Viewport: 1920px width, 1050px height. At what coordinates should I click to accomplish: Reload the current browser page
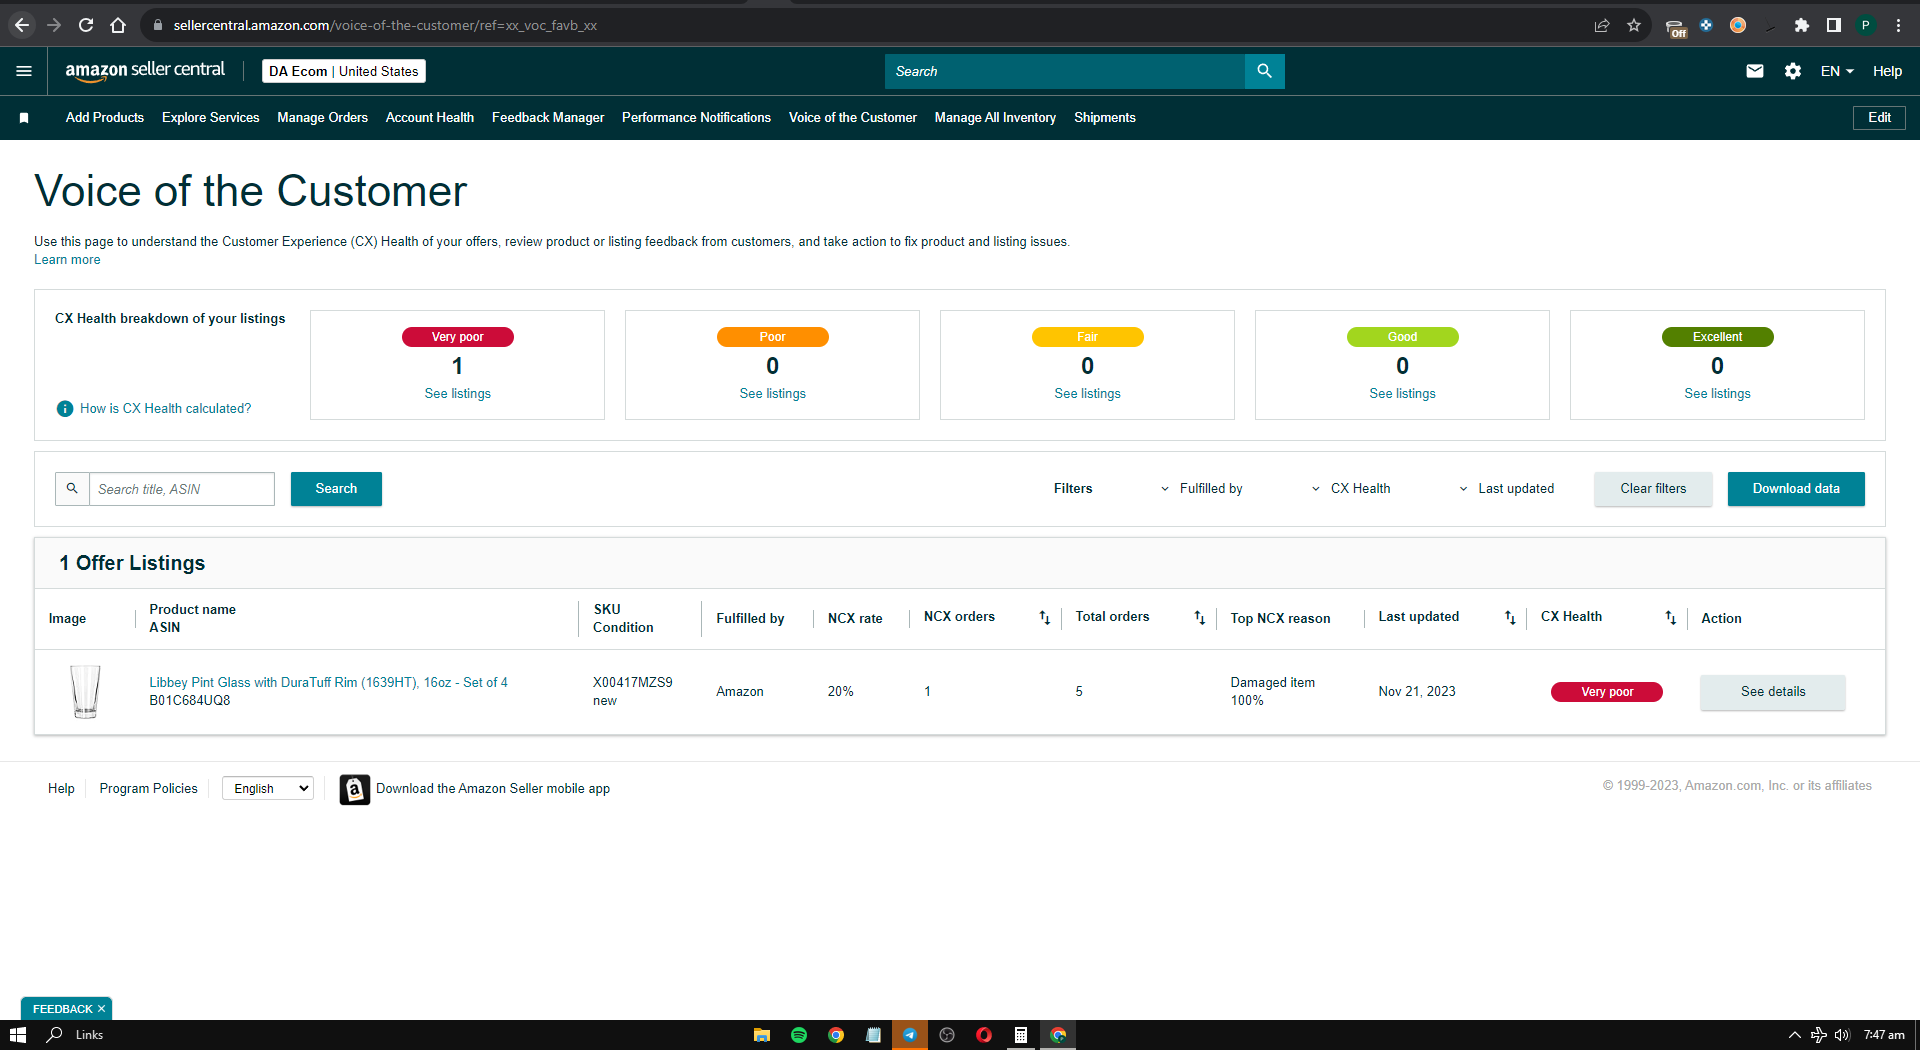pos(86,25)
